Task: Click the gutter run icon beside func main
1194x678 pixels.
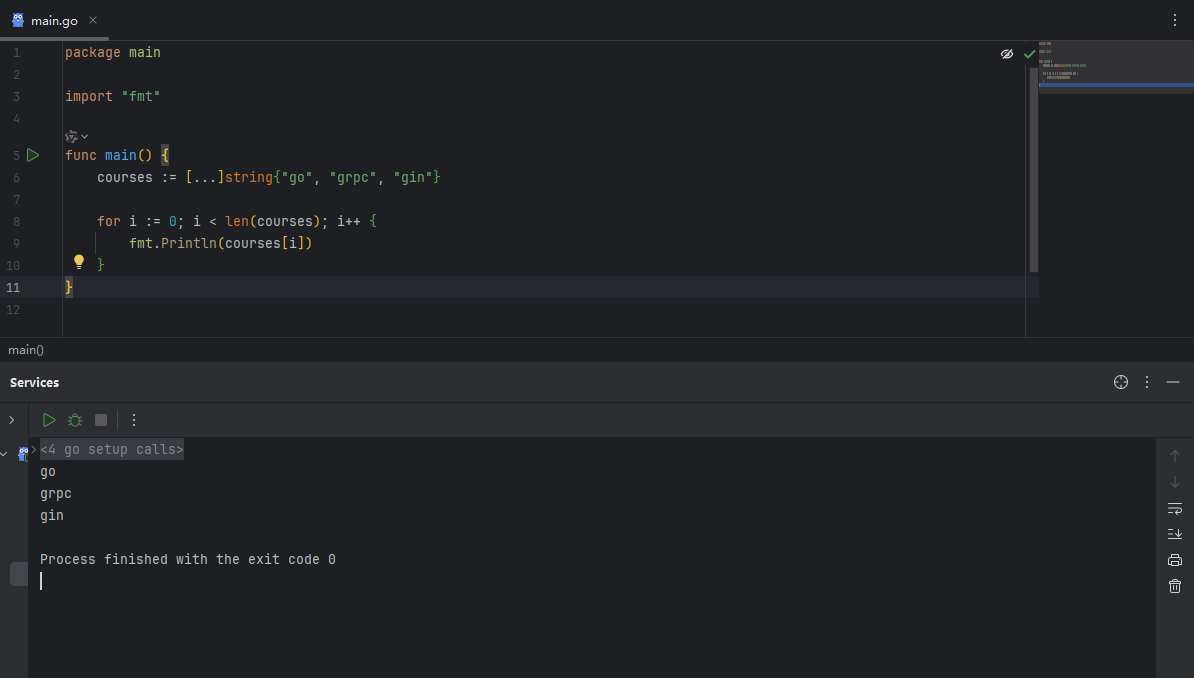Action: (33, 155)
